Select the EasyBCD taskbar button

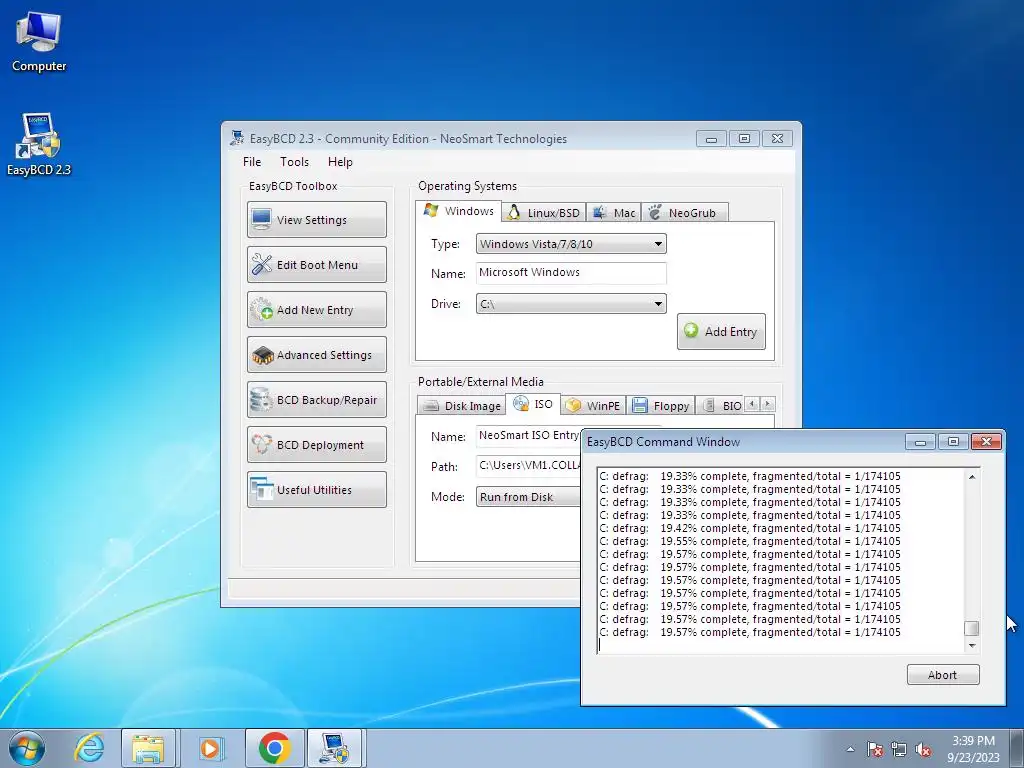(334, 748)
